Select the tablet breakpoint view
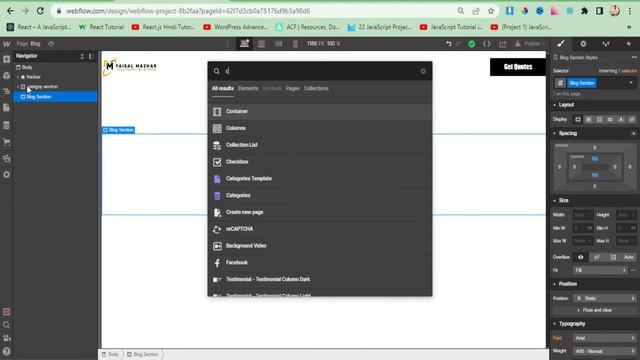This screenshot has height=360, width=640. point(262,44)
